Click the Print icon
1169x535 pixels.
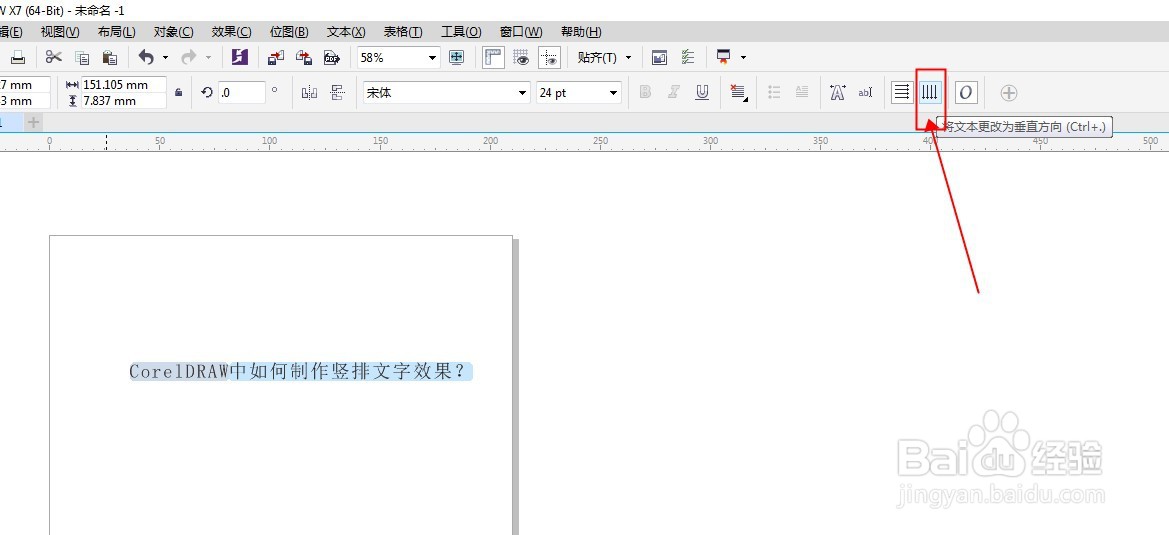(19, 57)
